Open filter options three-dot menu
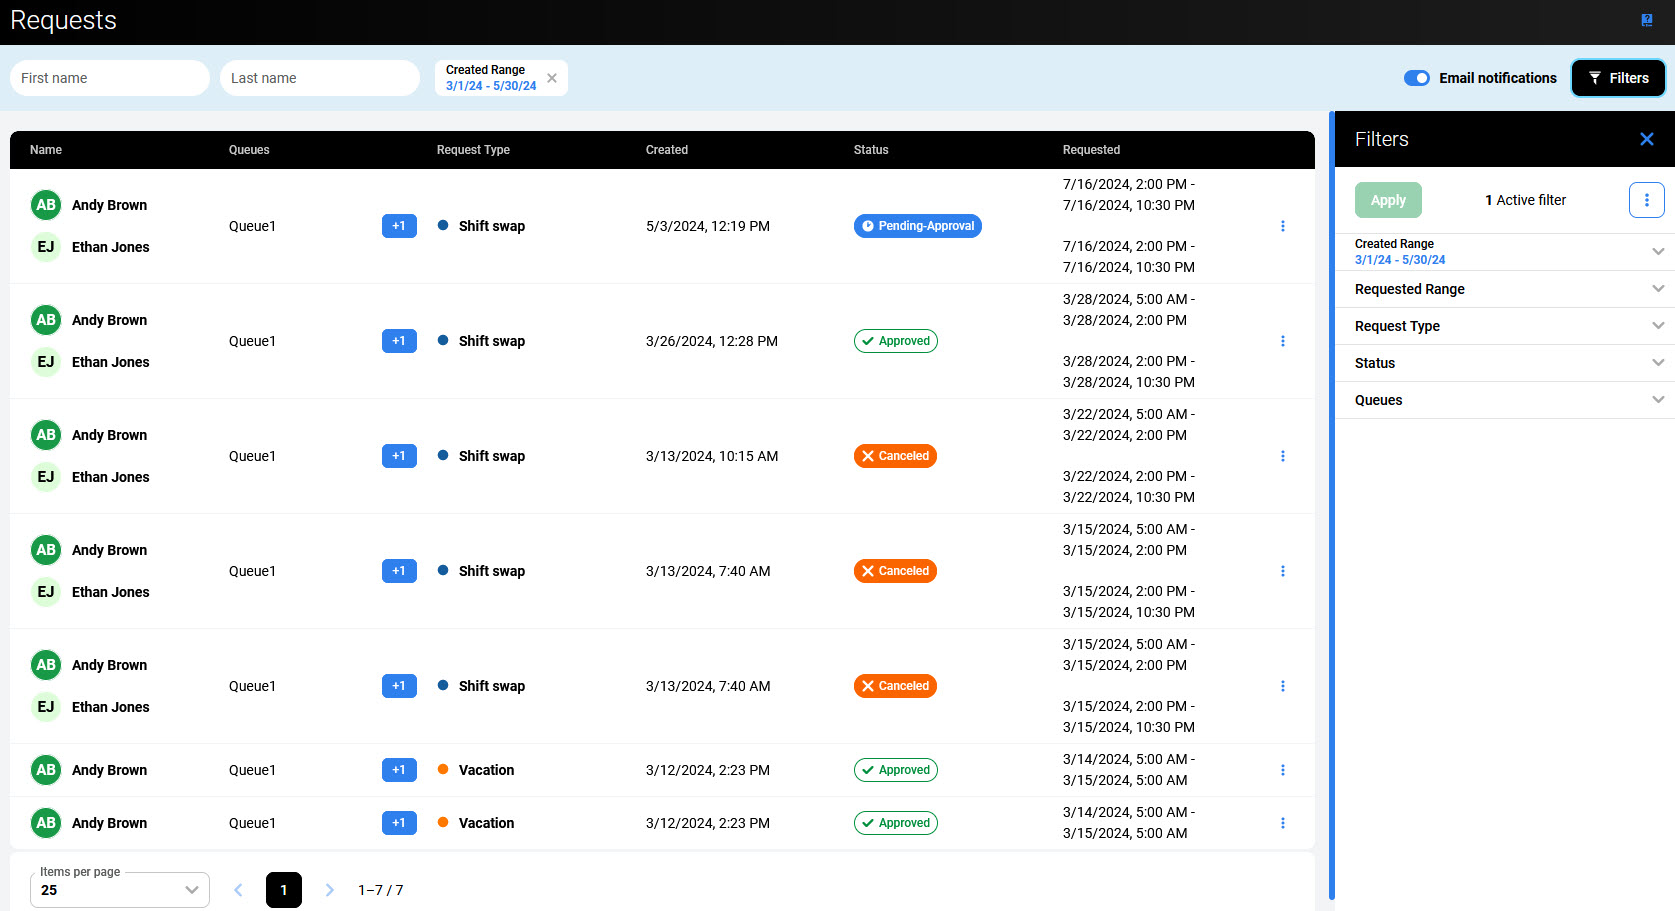This screenshot has height=911, width=1675. point(1646,200)
